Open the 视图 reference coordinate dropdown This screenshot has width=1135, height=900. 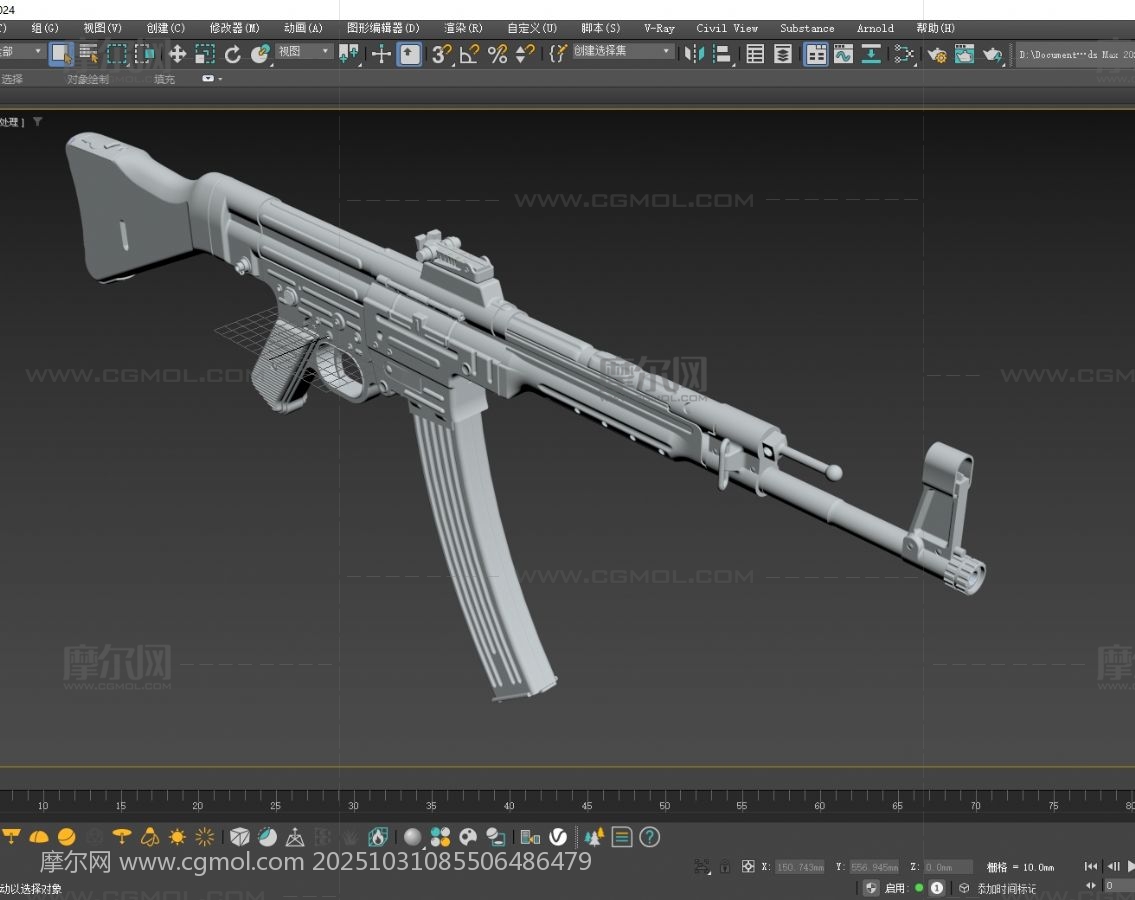tap(304, 51)
